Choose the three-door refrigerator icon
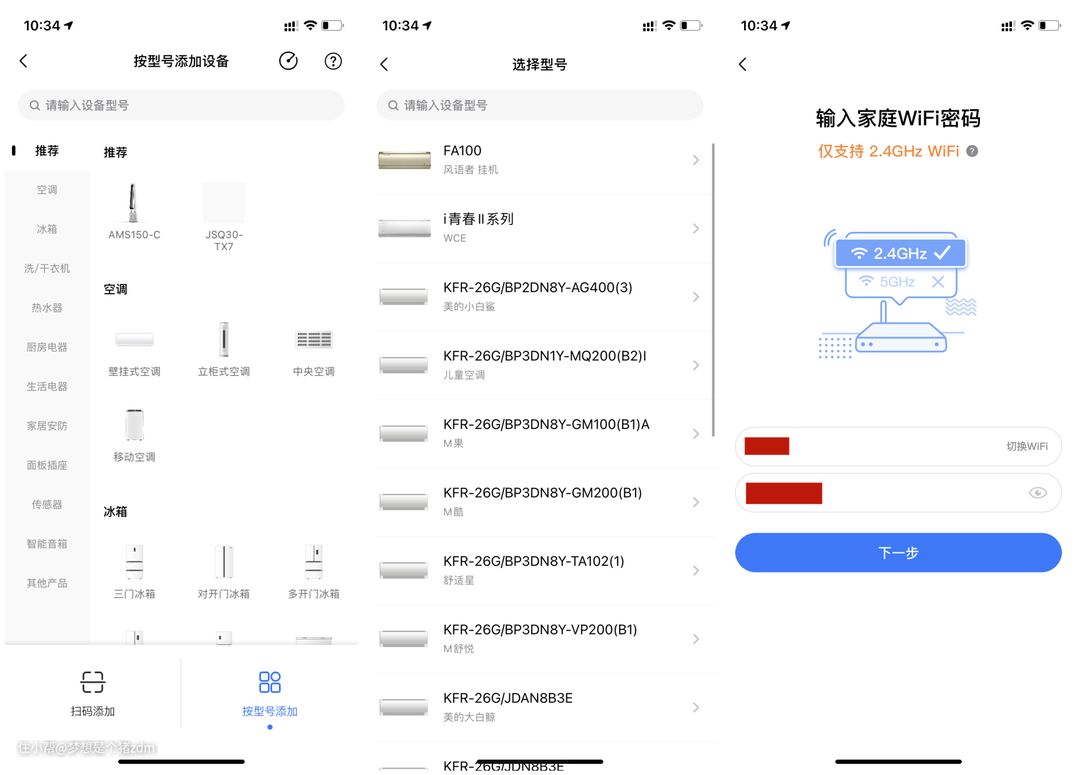Viewport: 1080px width, 775px height. point(134,562)
